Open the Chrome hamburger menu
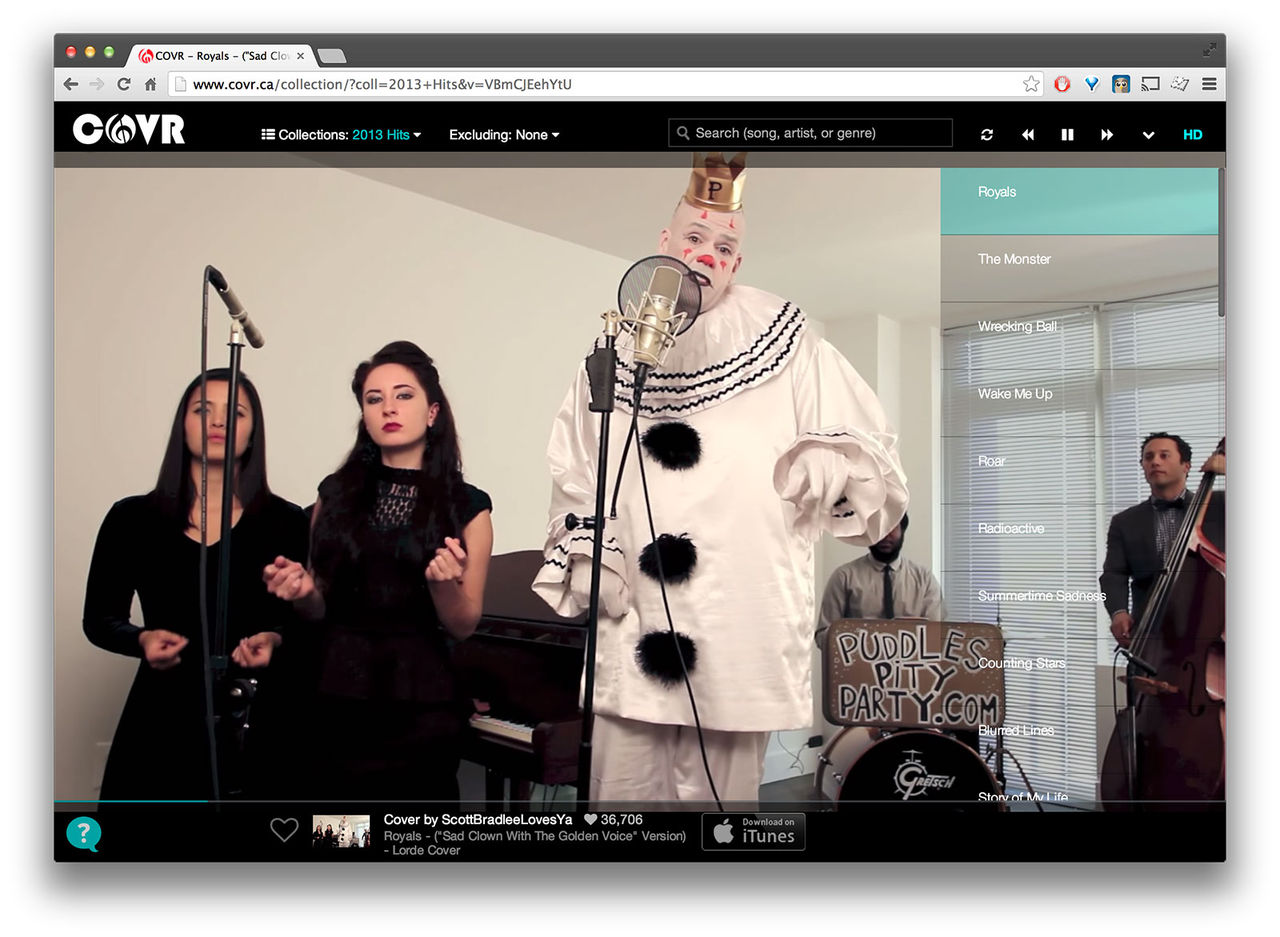 tap(1209, 84)
